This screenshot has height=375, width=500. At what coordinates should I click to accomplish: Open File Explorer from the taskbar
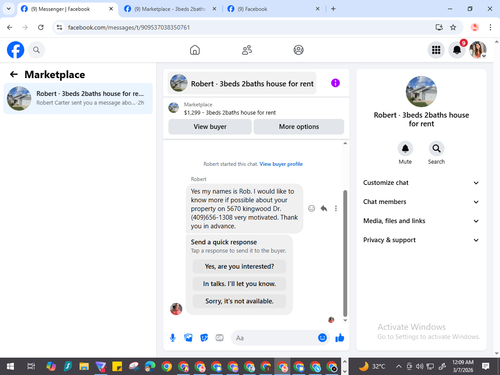pos(84,367)
